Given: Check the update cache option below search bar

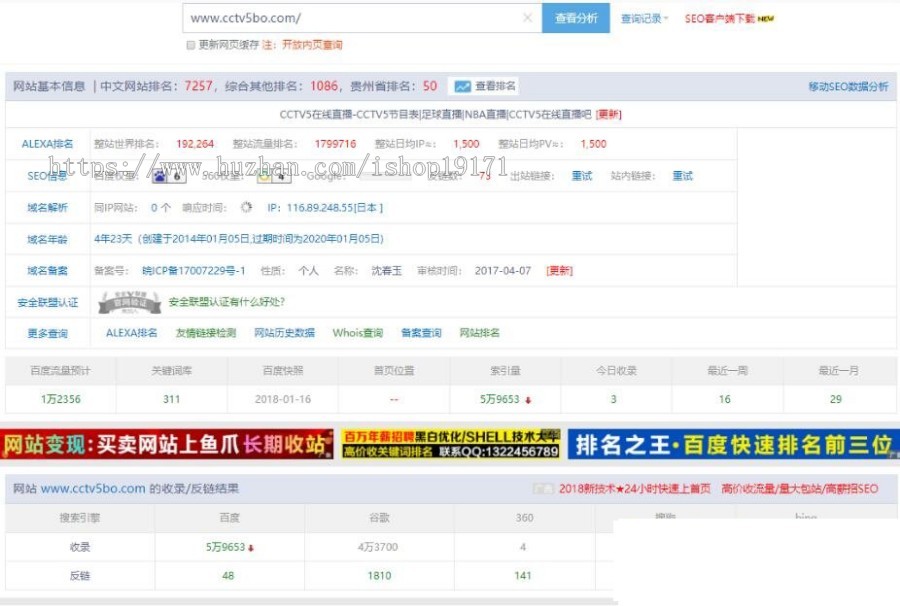Looking at the screenshot, I should pyautogui.click(x=190, y=47).
